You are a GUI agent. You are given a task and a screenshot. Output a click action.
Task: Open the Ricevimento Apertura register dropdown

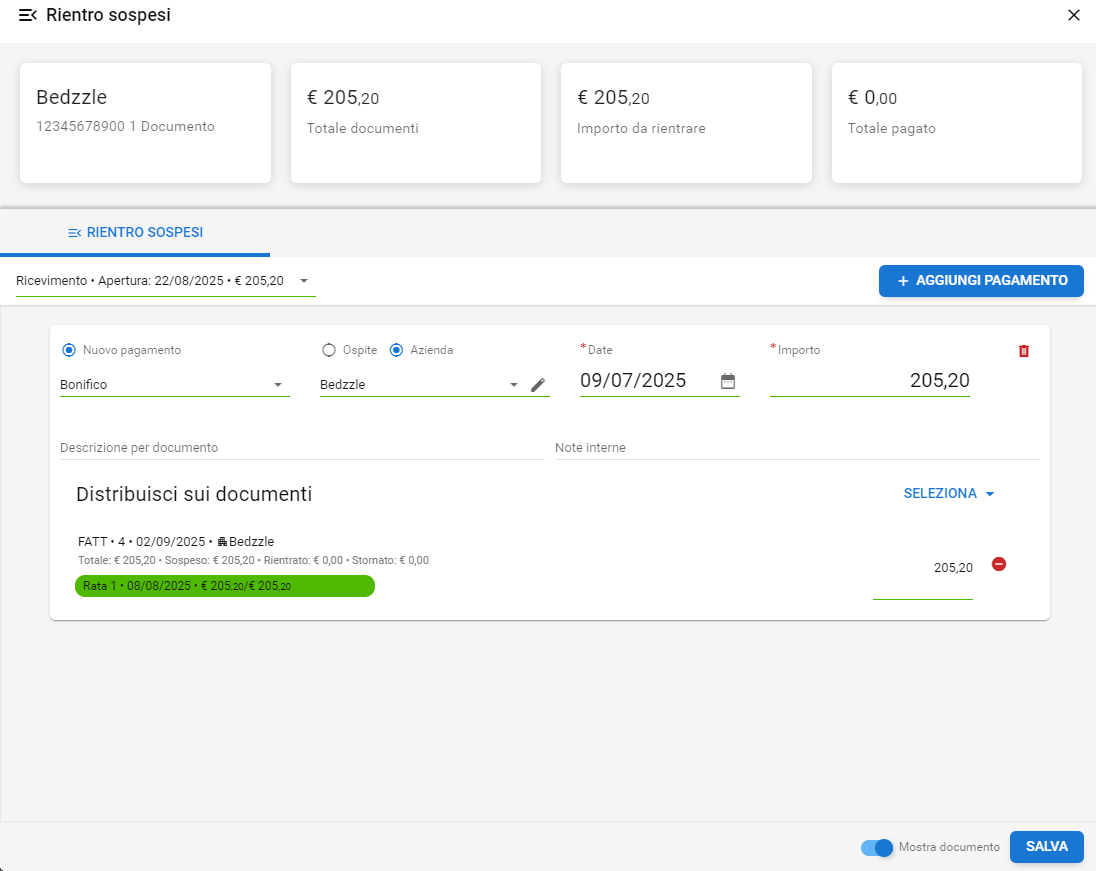pos(165,281)
